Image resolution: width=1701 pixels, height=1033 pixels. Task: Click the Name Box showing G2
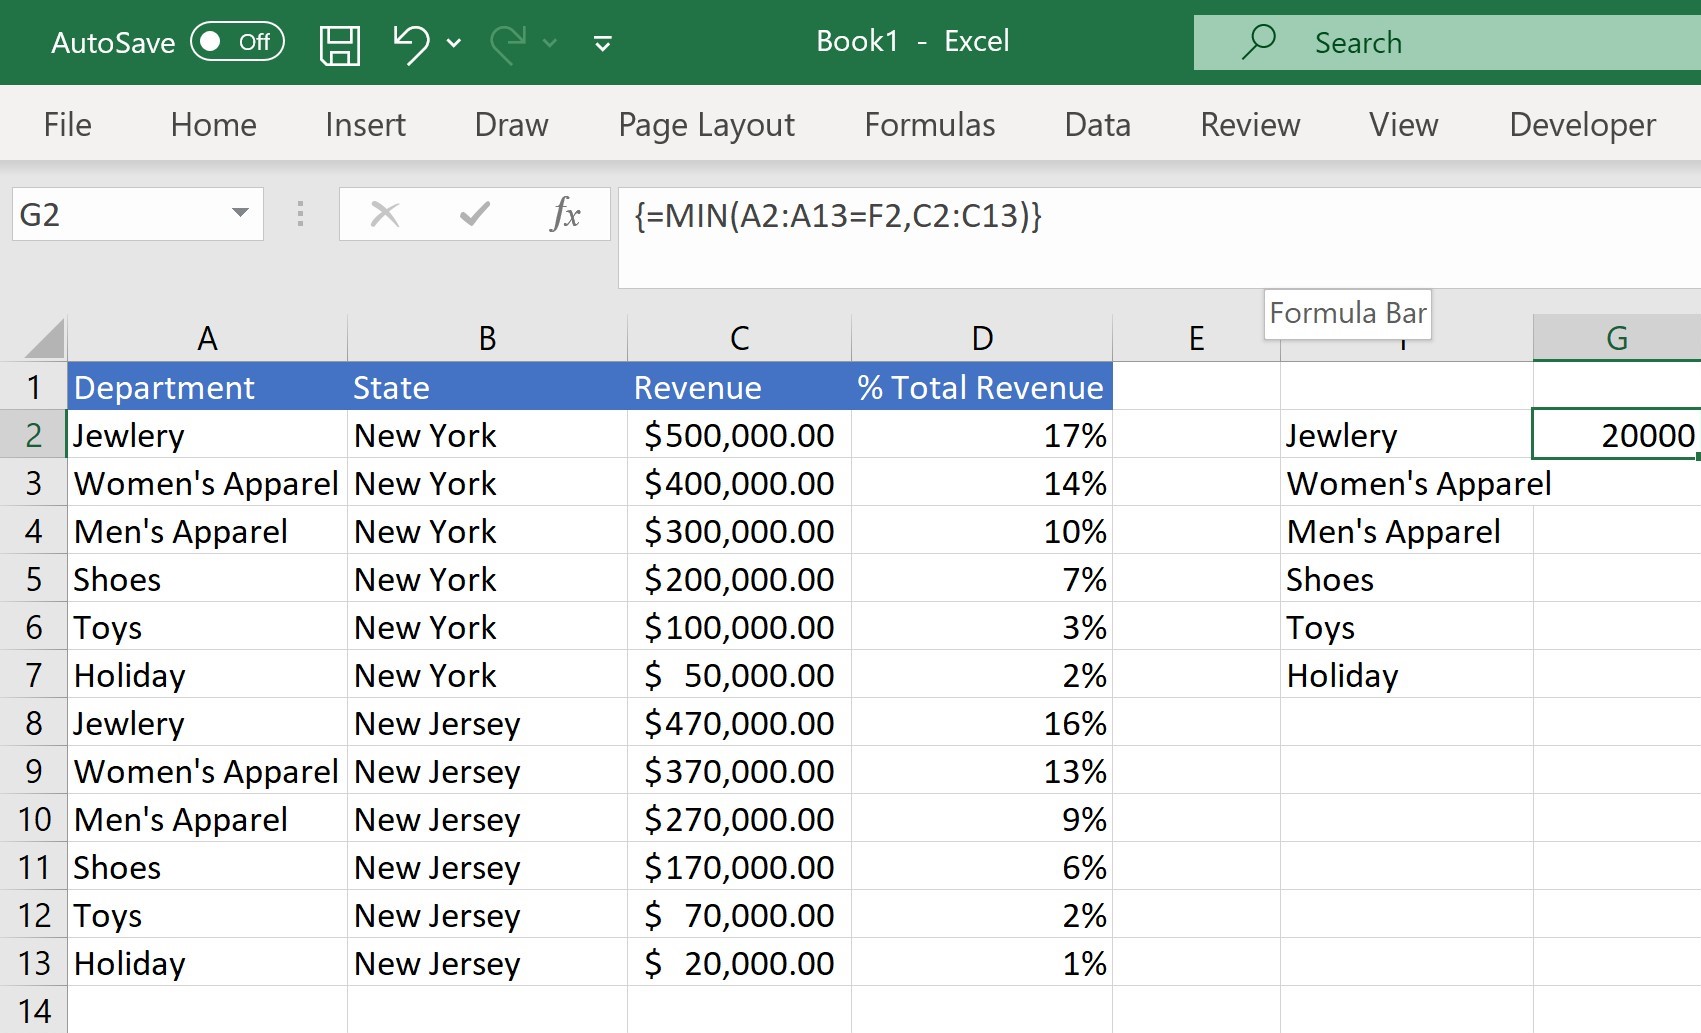coord(120,214)
